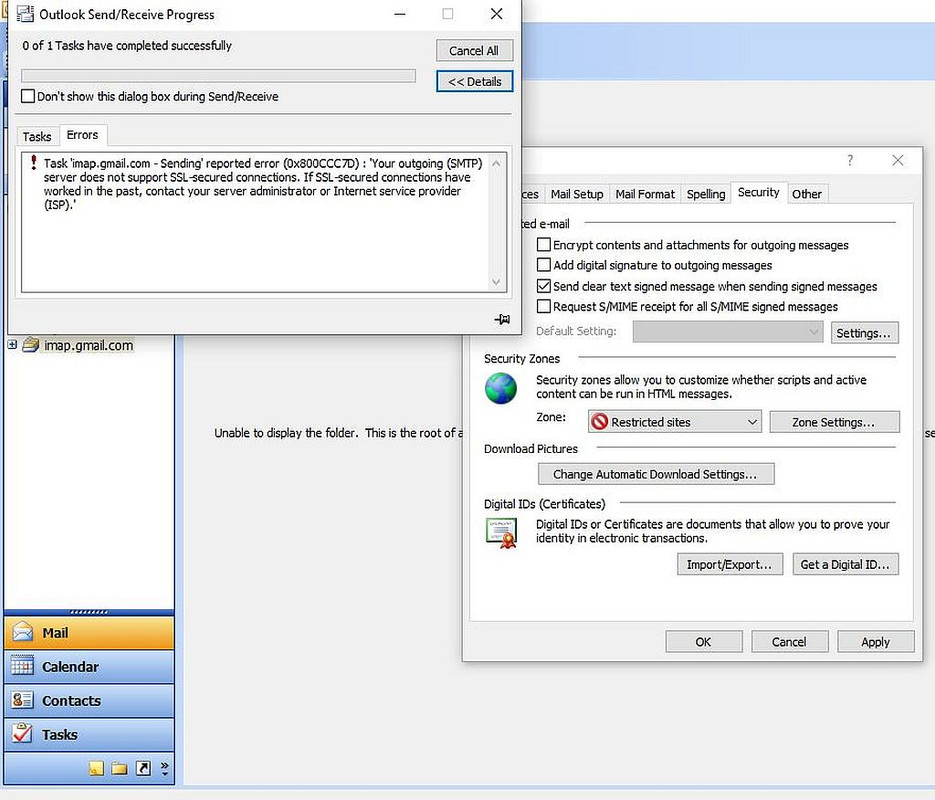Confirm Options dialog with OK
The image size is (935, 800).
(x=704, y=641)
